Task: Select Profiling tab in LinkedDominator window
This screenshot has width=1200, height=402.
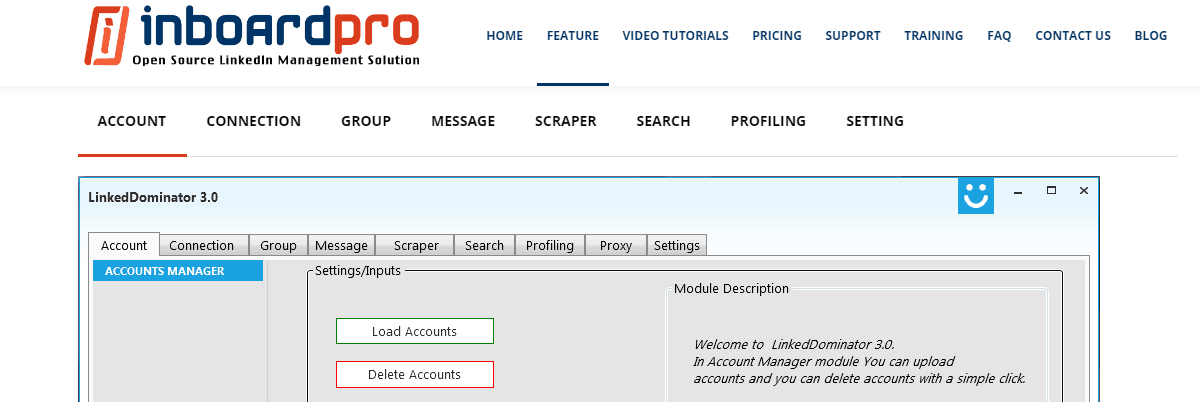Action: (x=550, y=245)
